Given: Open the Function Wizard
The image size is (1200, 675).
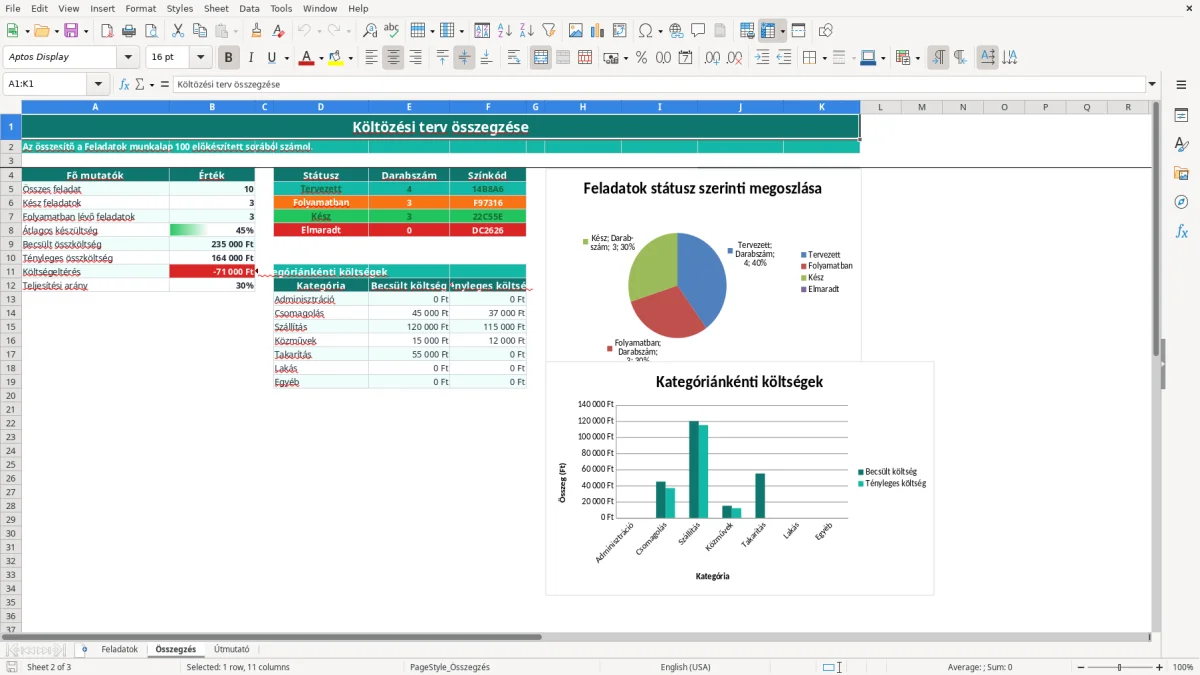Looking at the screenshot, I should point(125,85).
